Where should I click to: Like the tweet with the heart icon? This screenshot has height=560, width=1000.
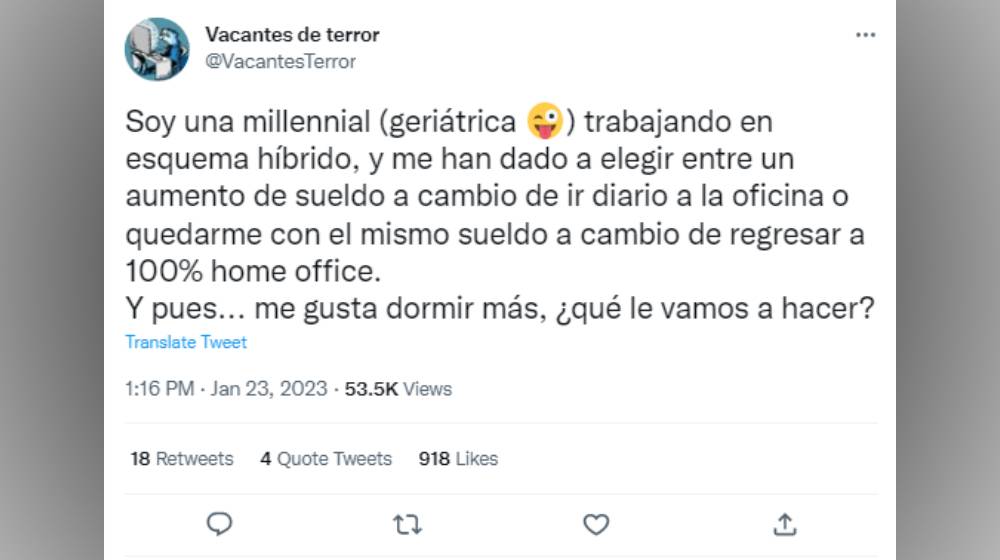point(596,524)
